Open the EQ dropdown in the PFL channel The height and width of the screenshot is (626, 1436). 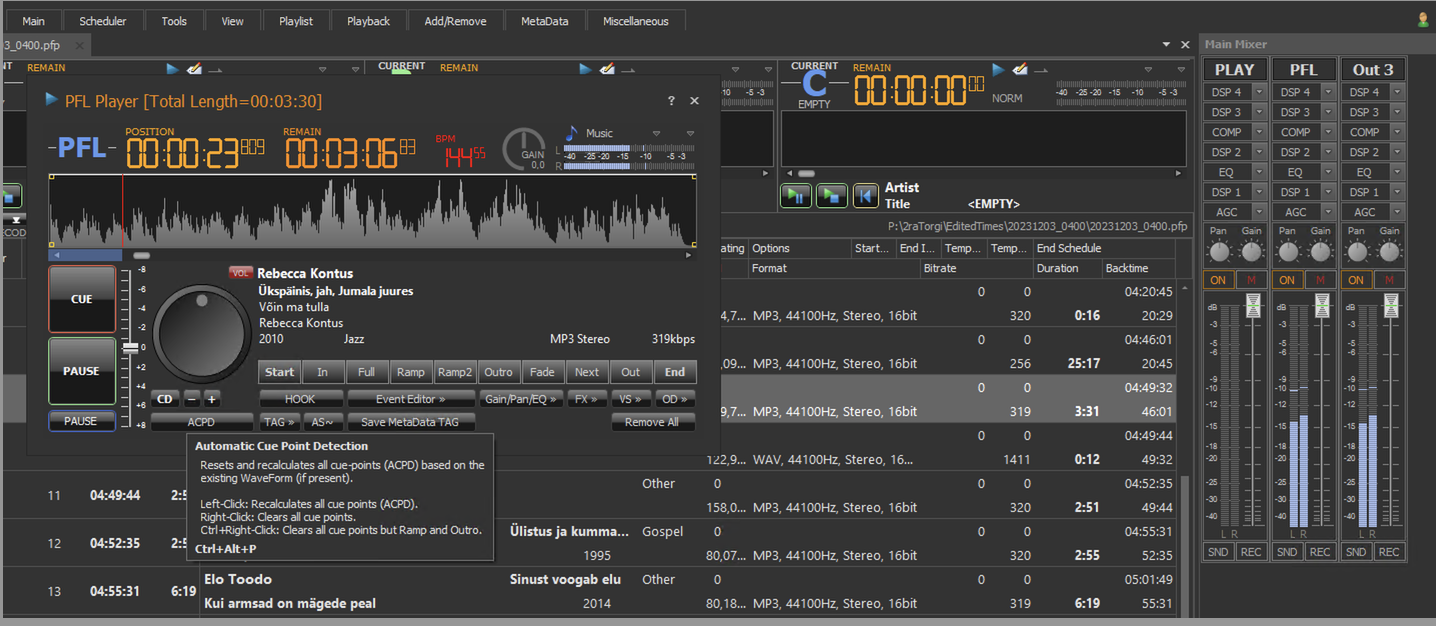(x=1328, y=172)
